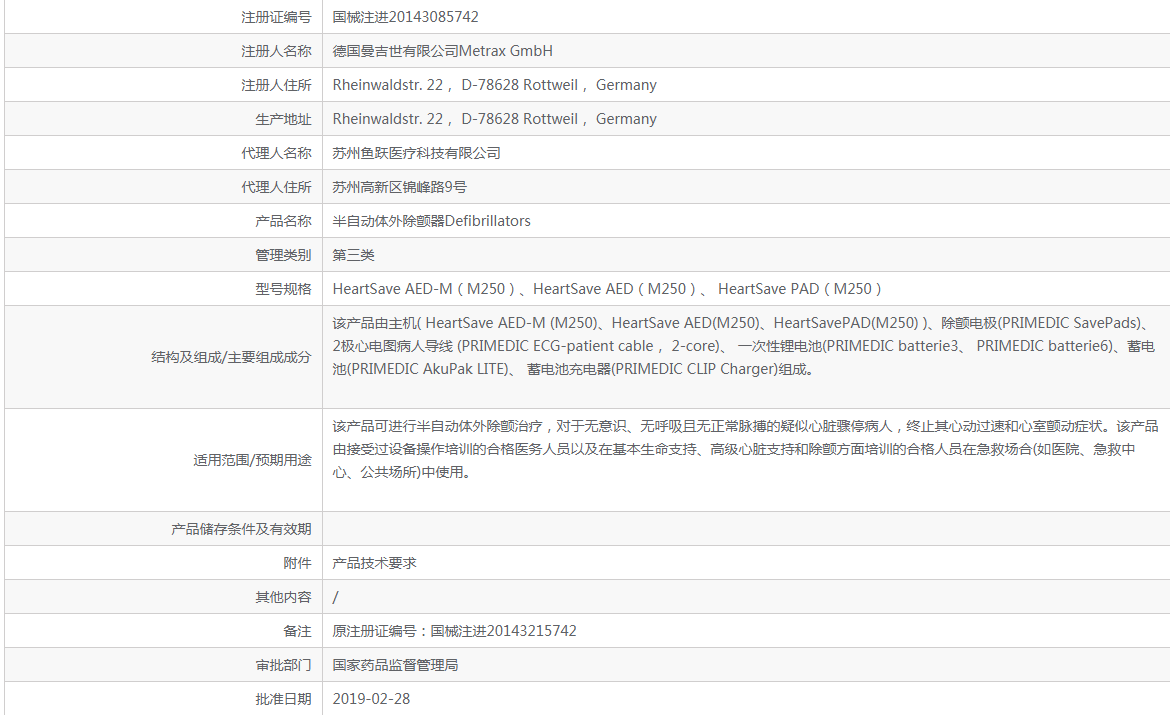
Task: Select the 审批部门 label
Action: click(284, 666)
